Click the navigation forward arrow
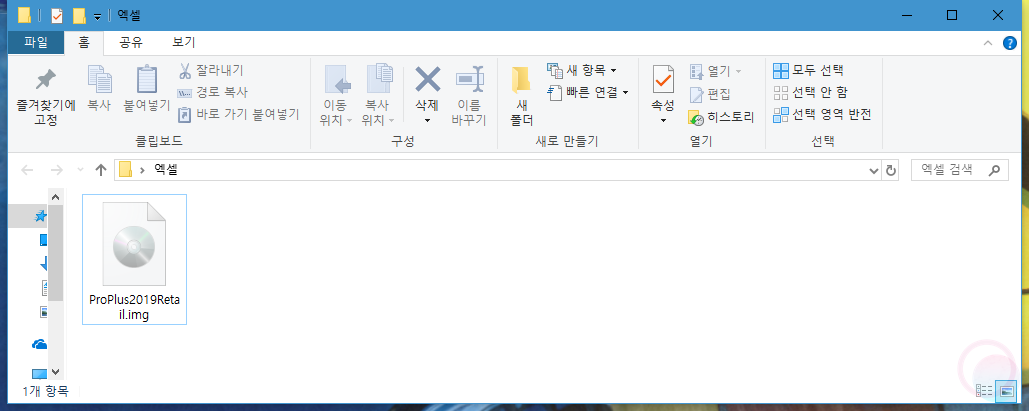Viewport: 1029px width, 411px height. pyautogui.click(x=57, y=171)
